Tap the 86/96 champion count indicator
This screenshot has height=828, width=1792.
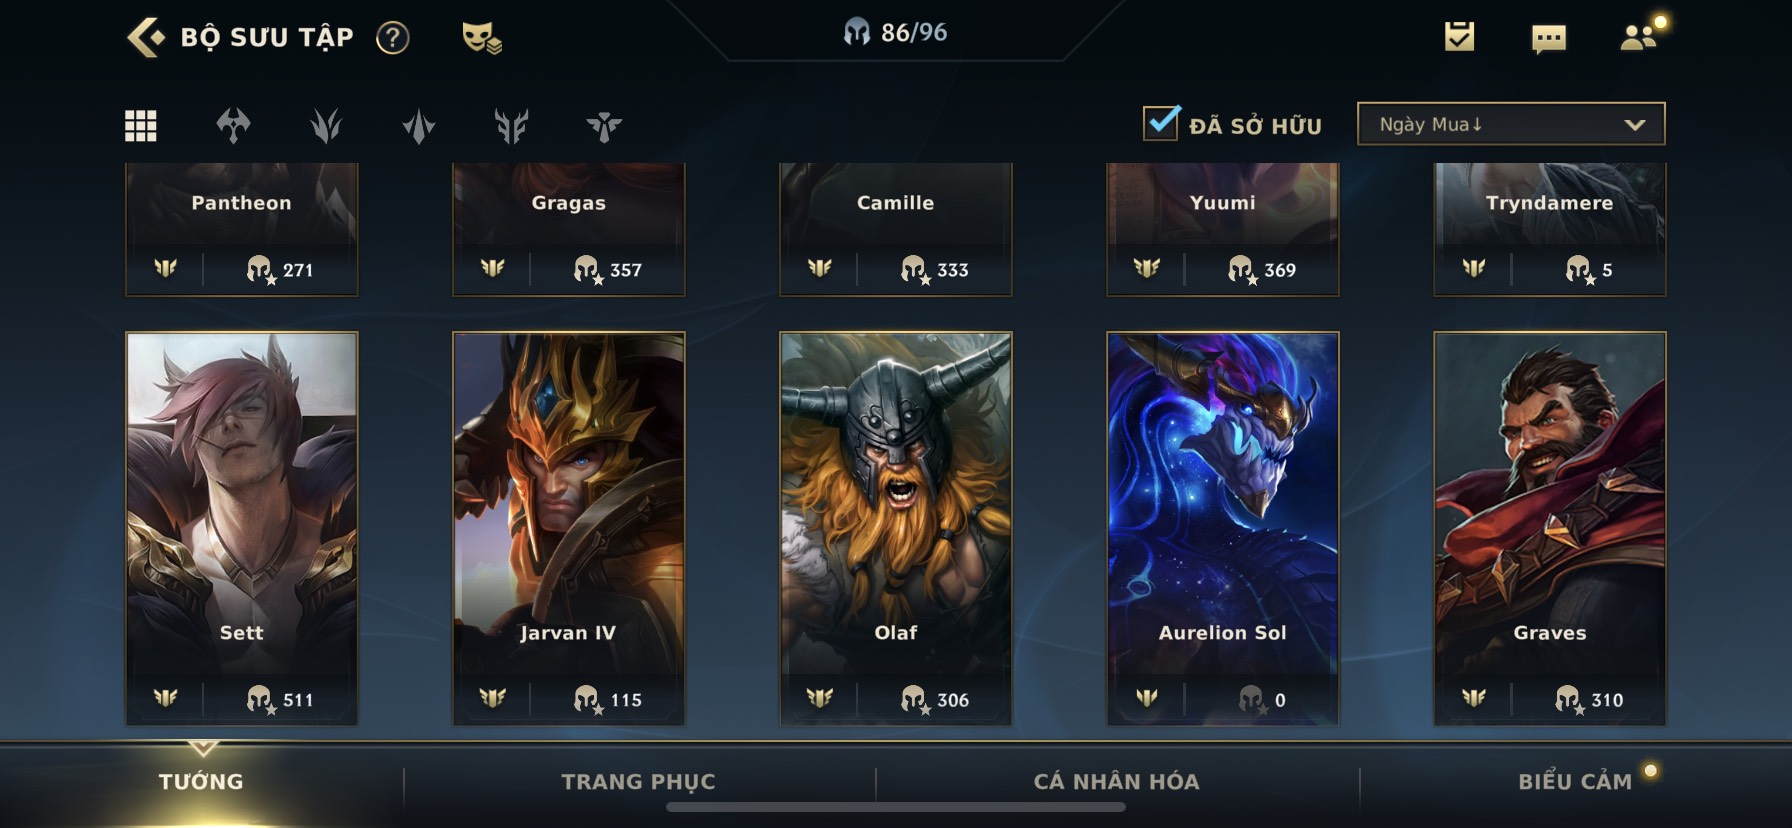point(895,33)
